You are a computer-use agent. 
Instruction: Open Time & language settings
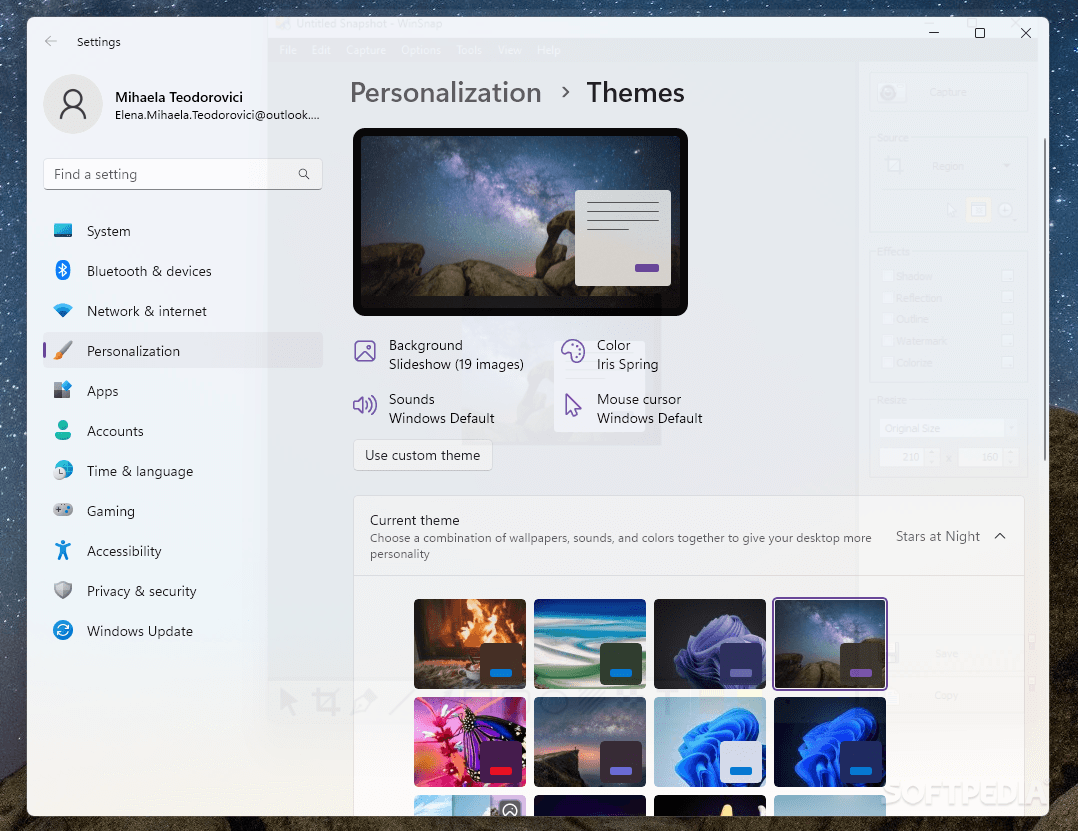[183, 471]
